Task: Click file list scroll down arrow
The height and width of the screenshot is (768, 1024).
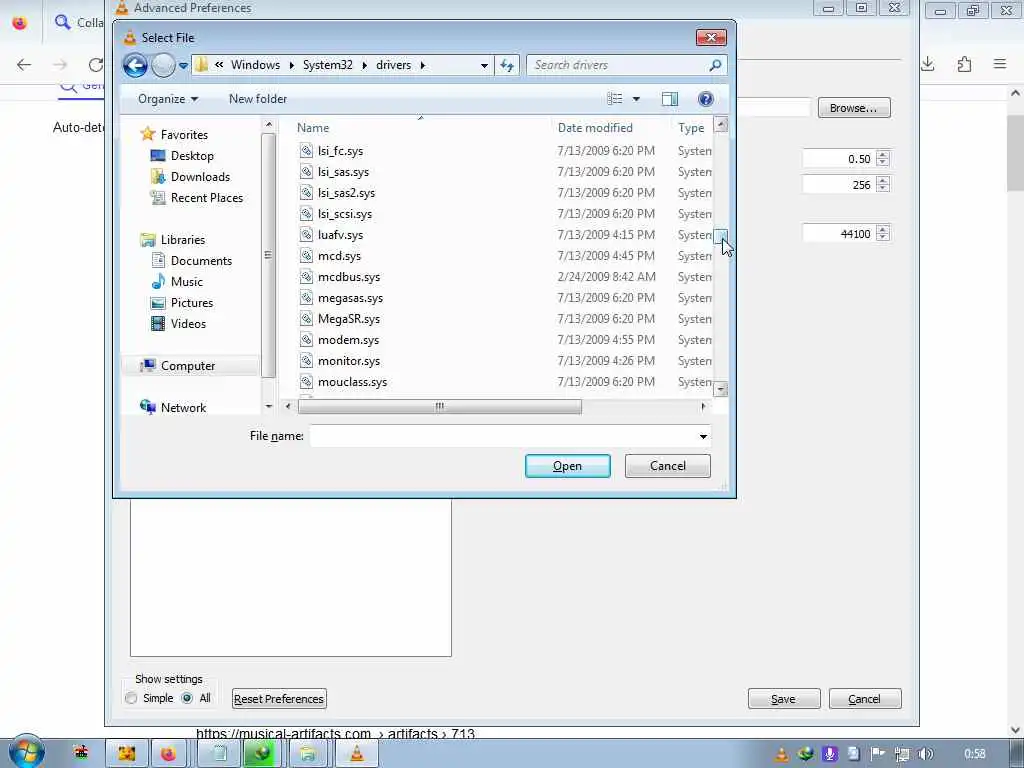Action: [720, 389]
